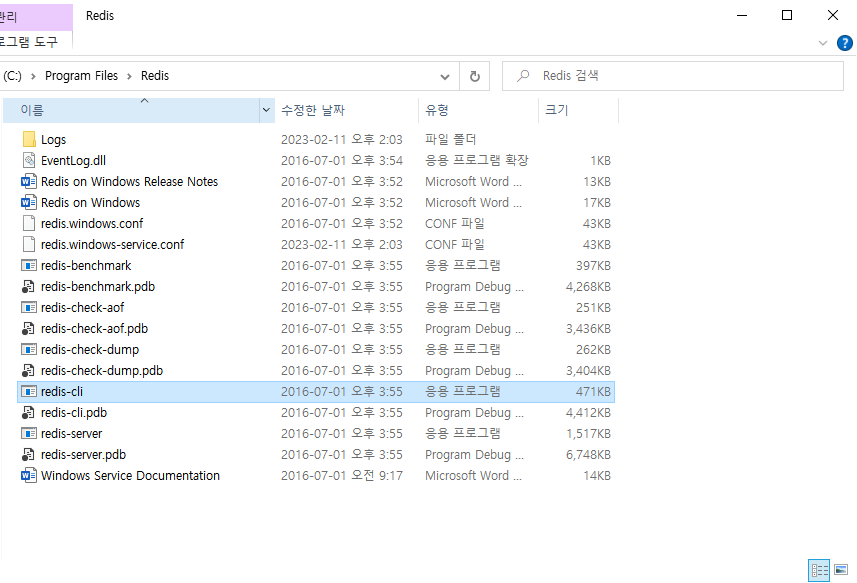Click the 2016-07-01 오후 3:54 date cell
The width and height of the screenshot is (857, 583).
[x=342, y=161]
